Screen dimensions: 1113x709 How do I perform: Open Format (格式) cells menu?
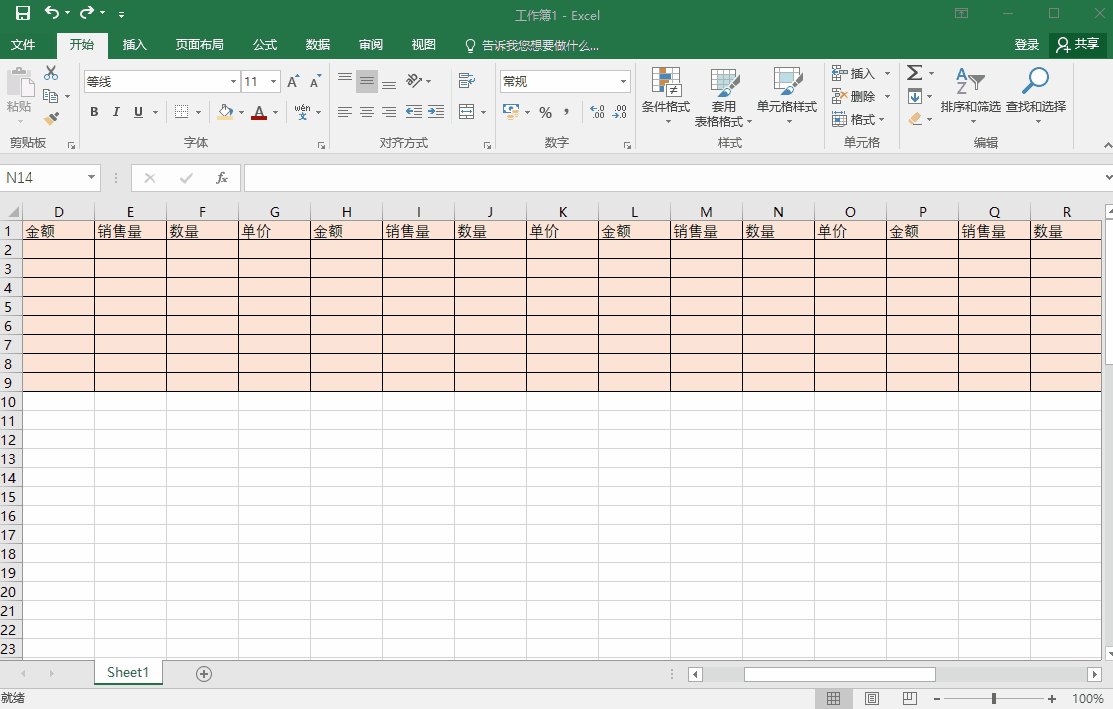coord(858,119)
